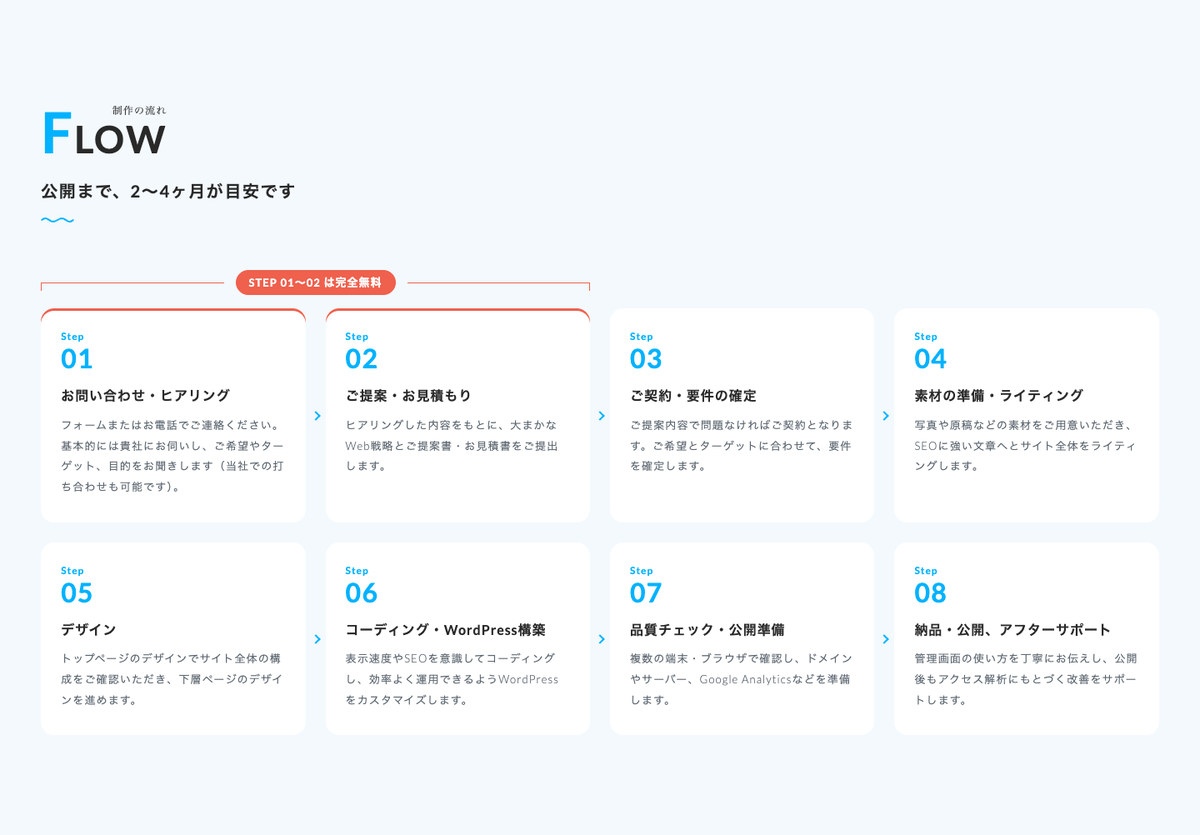Click the '納品・公開、アフターサポート' title
This screenshot has width=1200, height=835.
[x=1013, y=630]
